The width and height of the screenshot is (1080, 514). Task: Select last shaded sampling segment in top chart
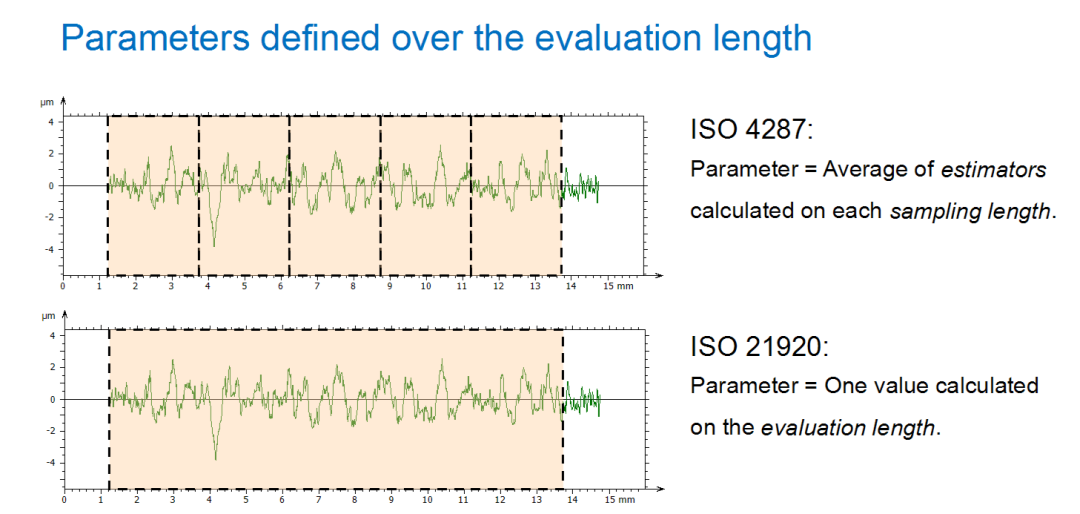click(x=515, y=230)
